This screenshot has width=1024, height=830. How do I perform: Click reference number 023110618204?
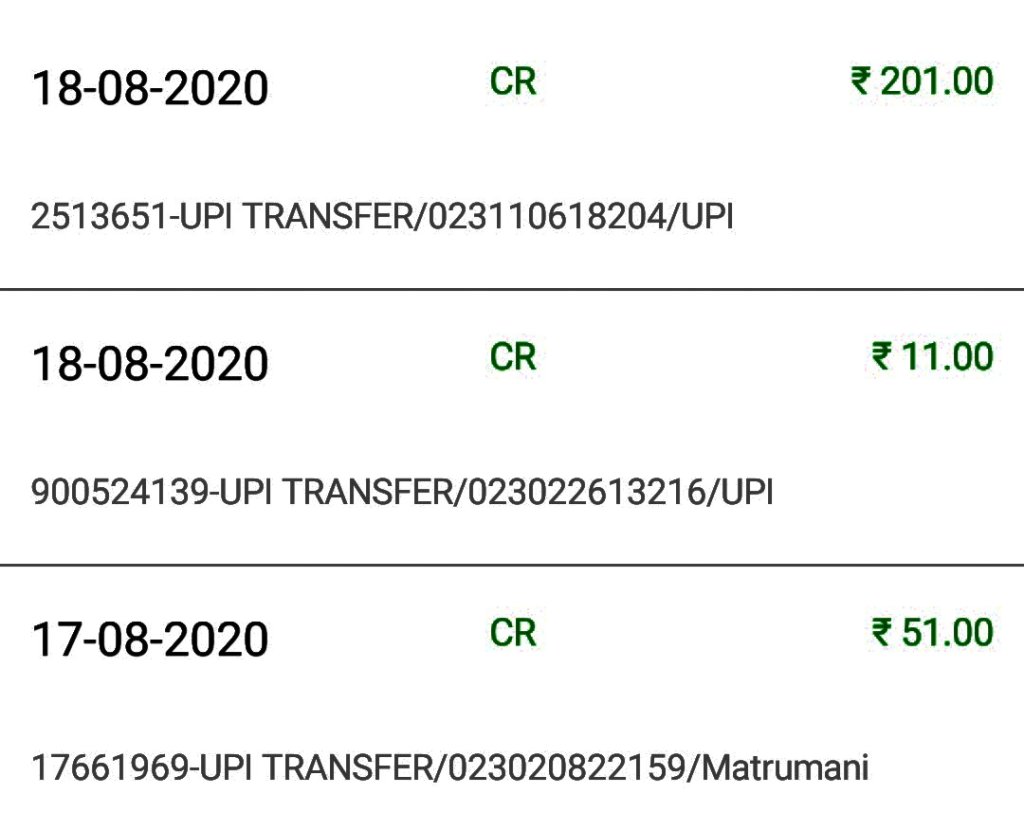tap(549, 217)
